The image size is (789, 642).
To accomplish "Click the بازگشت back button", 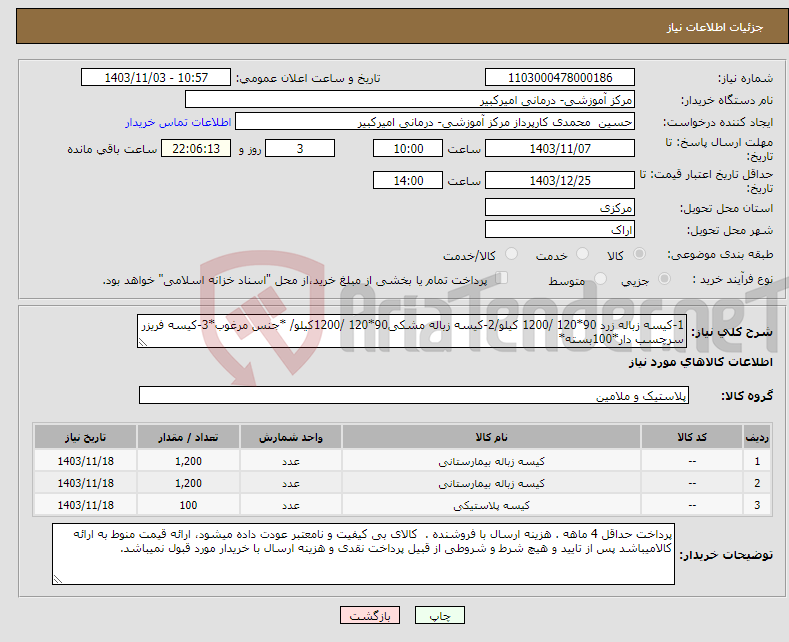I will click(x=370, y=615).
